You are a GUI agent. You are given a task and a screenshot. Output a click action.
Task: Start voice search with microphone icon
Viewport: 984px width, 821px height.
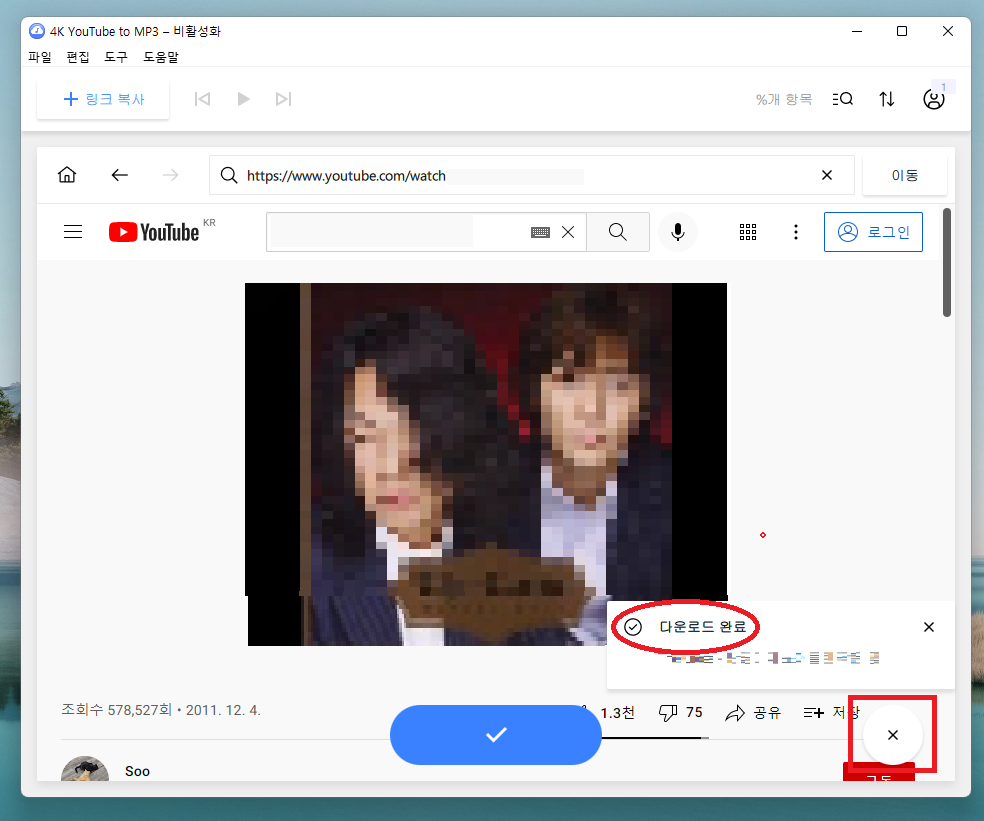[678, 232]
